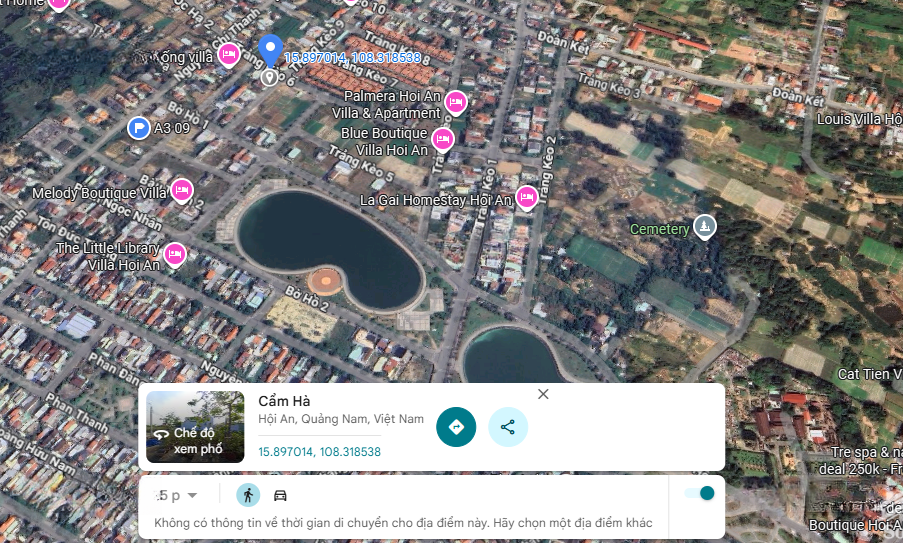
Task: Click the teal Directions button
Action: (456, 427)
